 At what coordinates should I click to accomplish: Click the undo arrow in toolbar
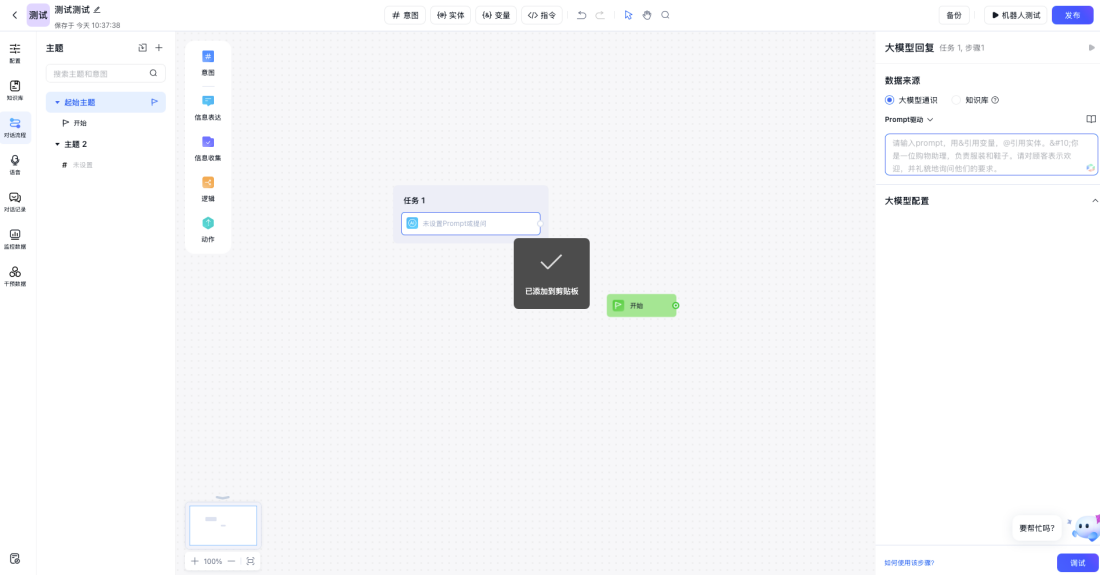[x=581, y=15]
